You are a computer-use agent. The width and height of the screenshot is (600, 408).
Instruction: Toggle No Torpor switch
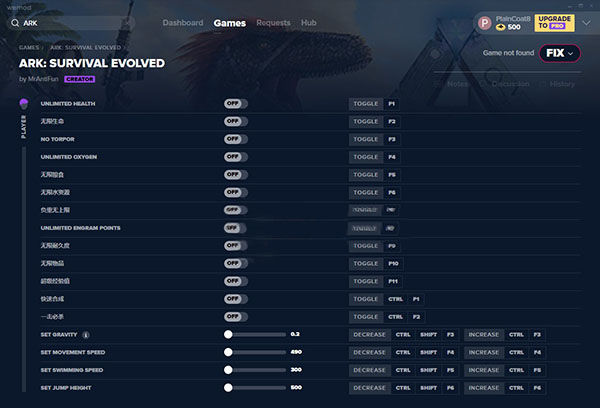tap(236, 139)
